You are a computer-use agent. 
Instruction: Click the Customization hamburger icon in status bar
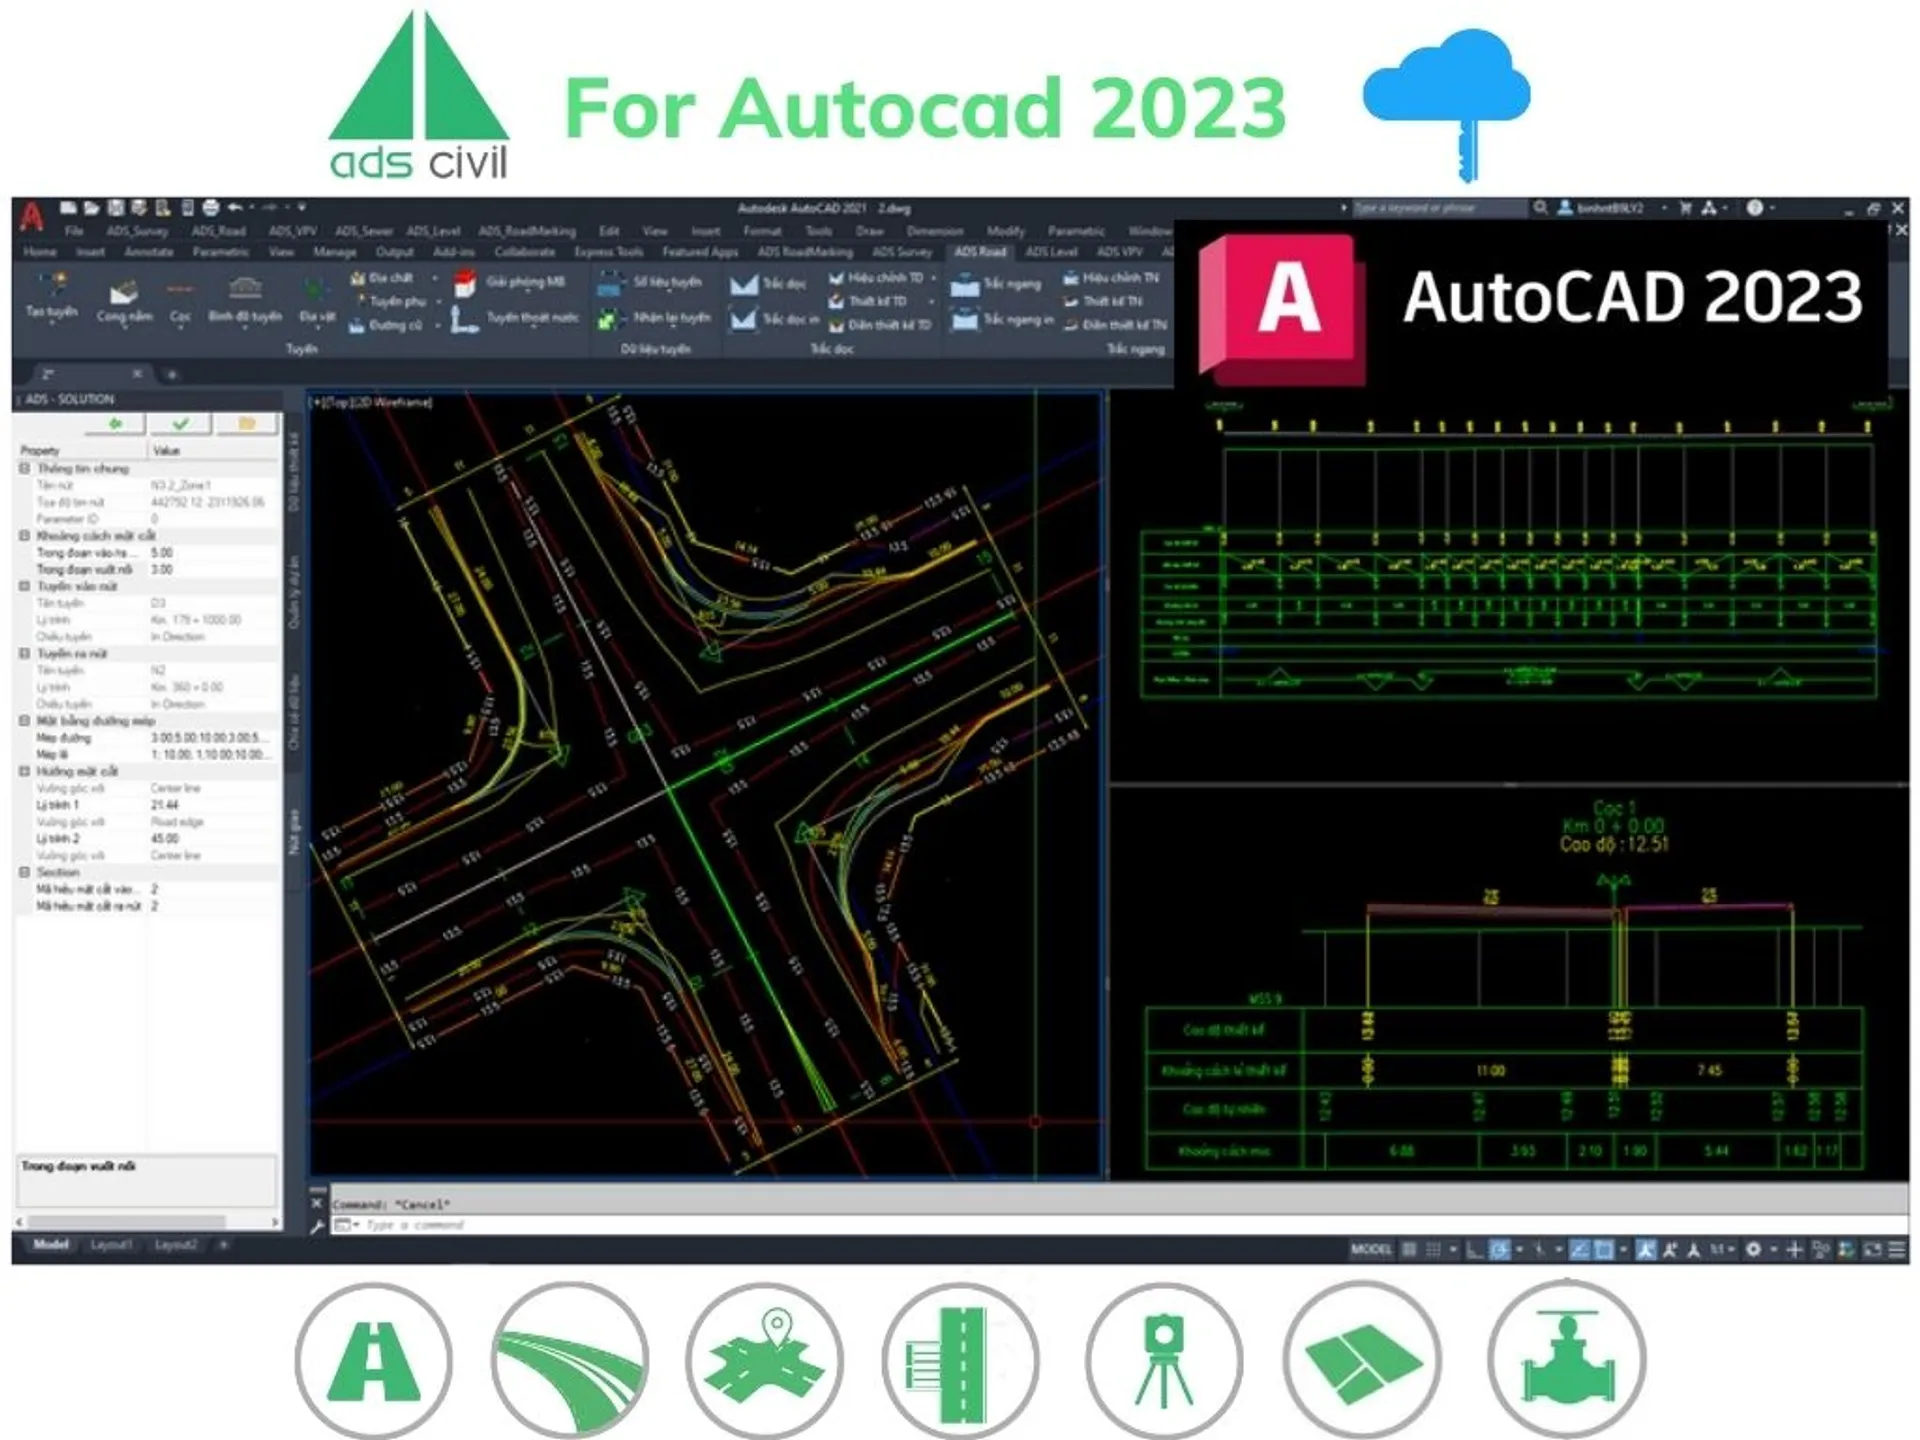(1896, 1249)
